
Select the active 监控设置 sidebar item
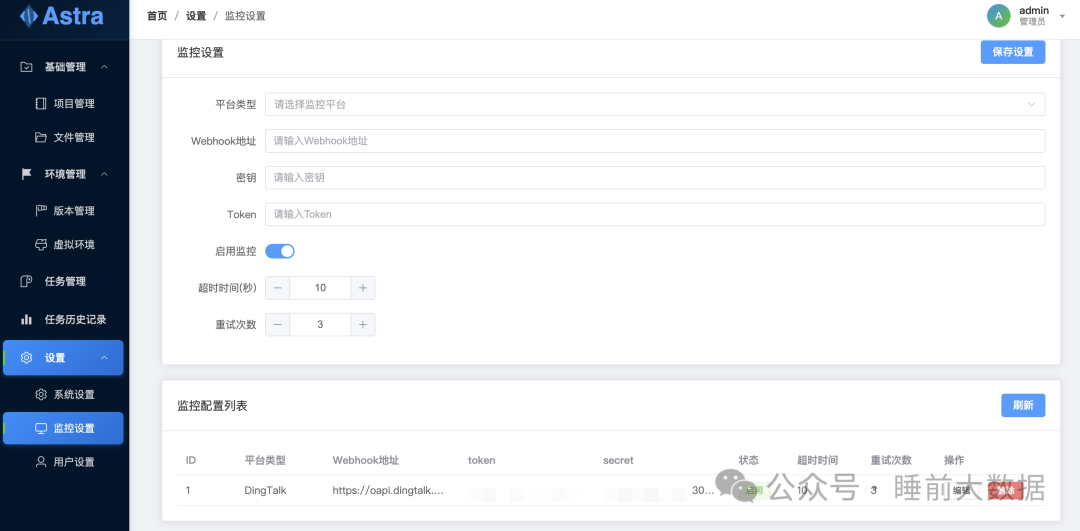(x=63, y=428)
